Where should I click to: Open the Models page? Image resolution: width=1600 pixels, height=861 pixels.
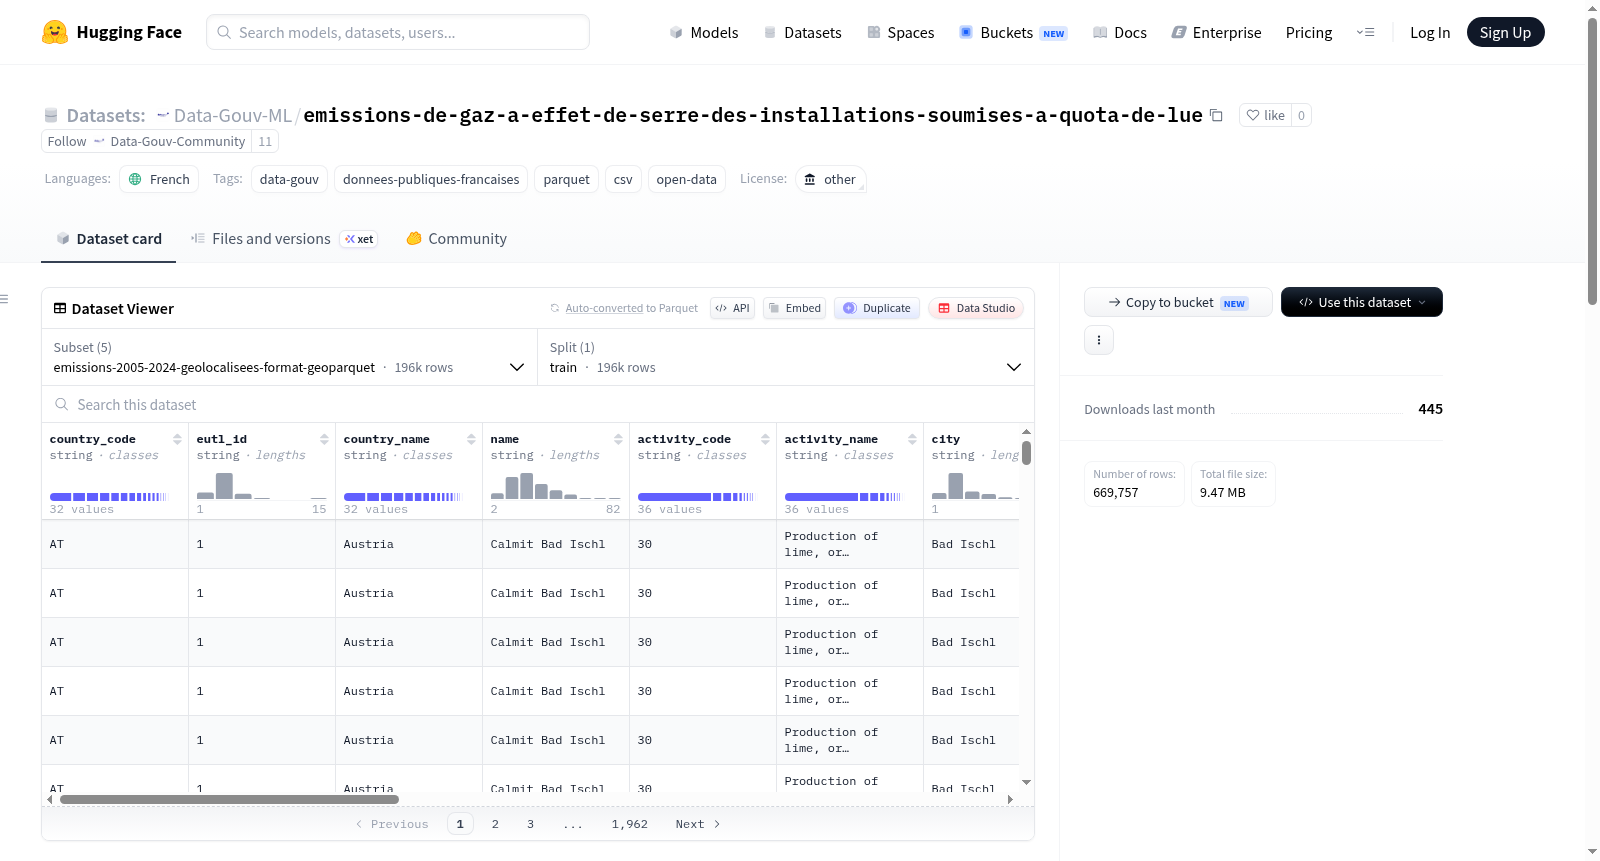pos(704,32)
